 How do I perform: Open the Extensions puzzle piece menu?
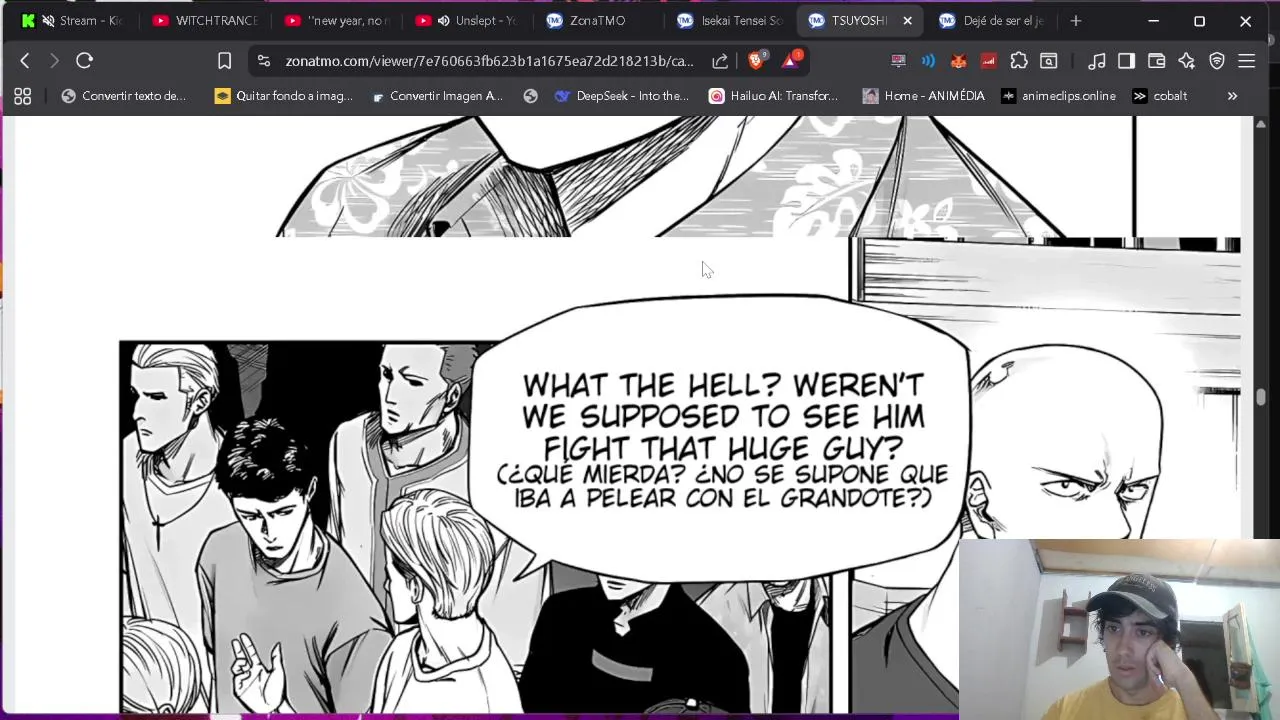(x=1019, y=61)
